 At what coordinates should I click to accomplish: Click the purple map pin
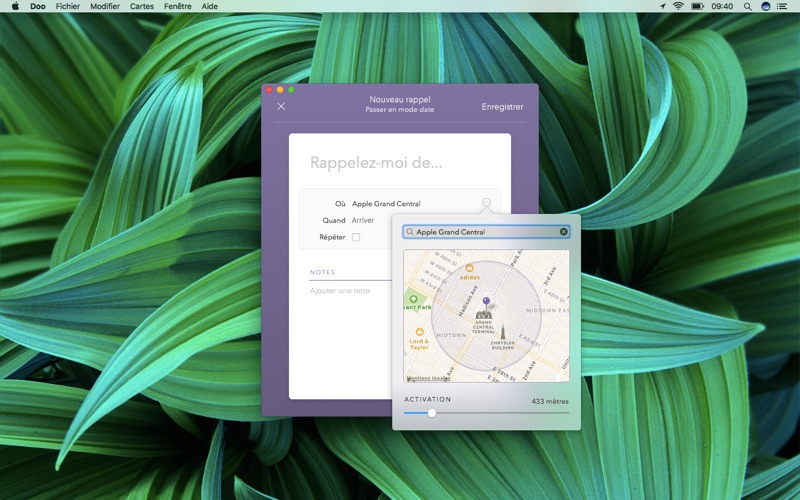486,302
